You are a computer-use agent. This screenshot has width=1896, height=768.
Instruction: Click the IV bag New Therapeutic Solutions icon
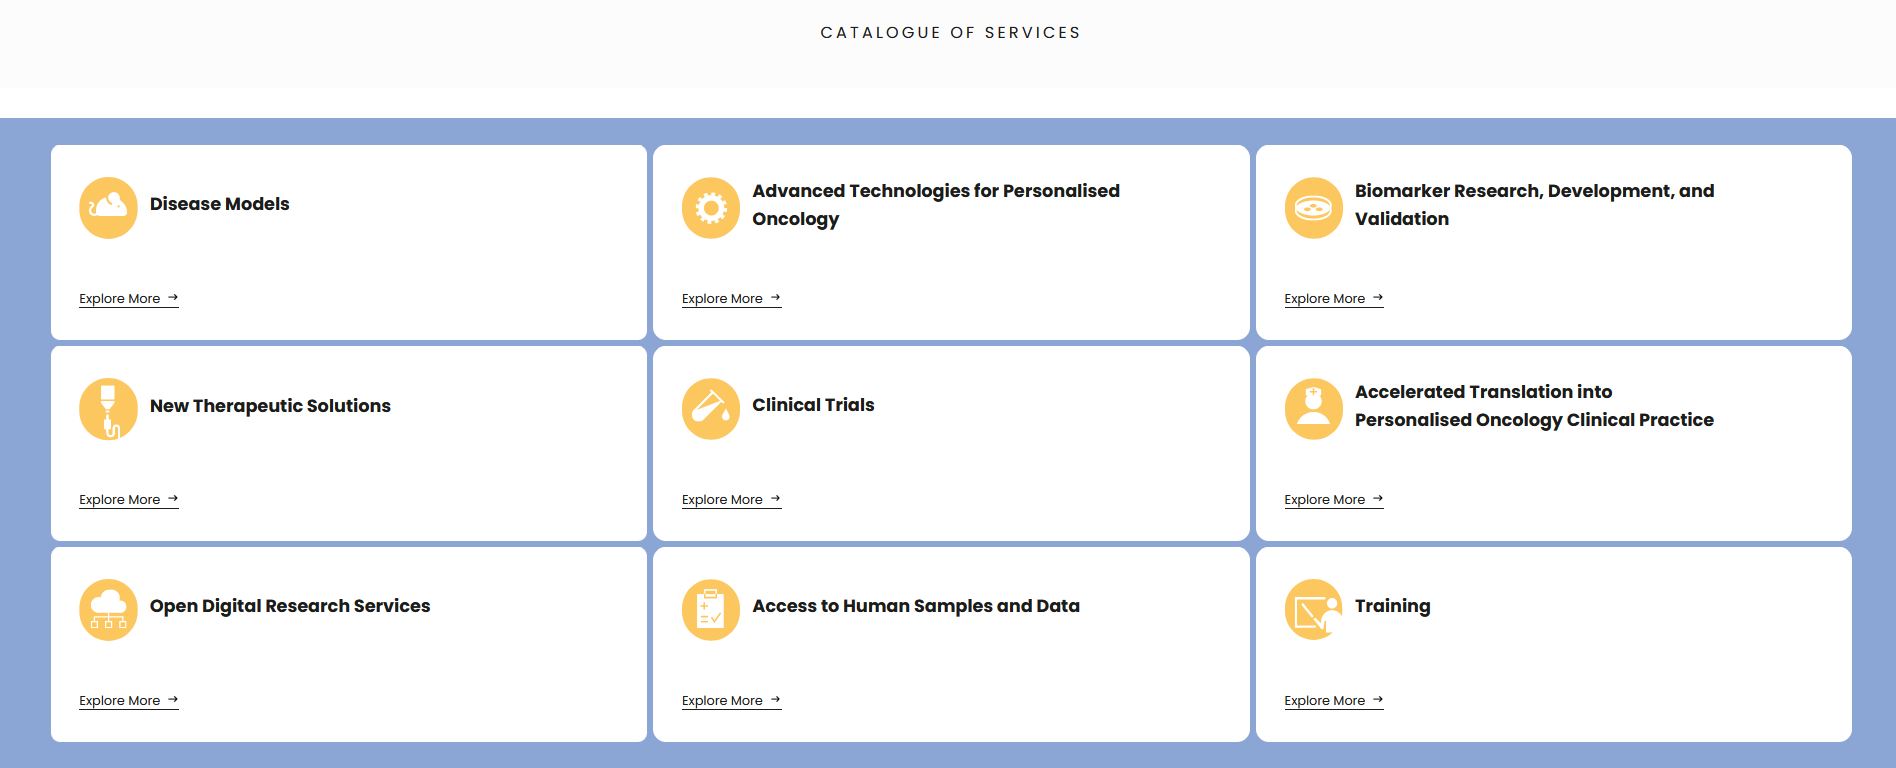click(108, 409)
